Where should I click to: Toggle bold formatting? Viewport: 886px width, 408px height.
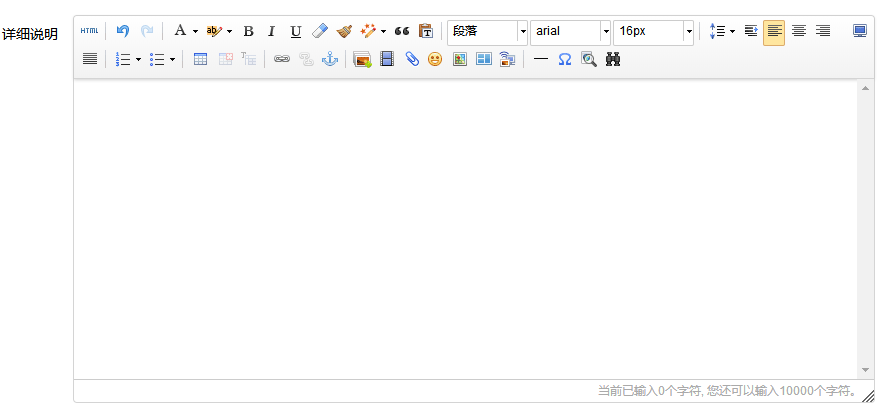click(x=249, y=31)
